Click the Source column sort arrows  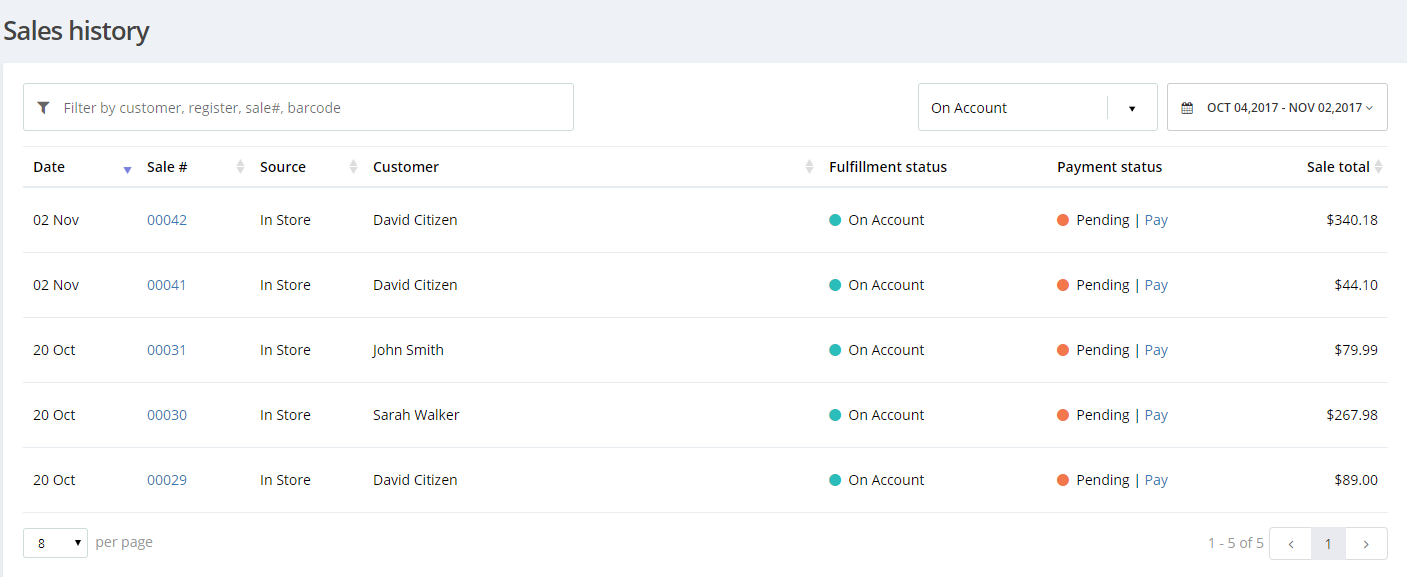[353, 167]
